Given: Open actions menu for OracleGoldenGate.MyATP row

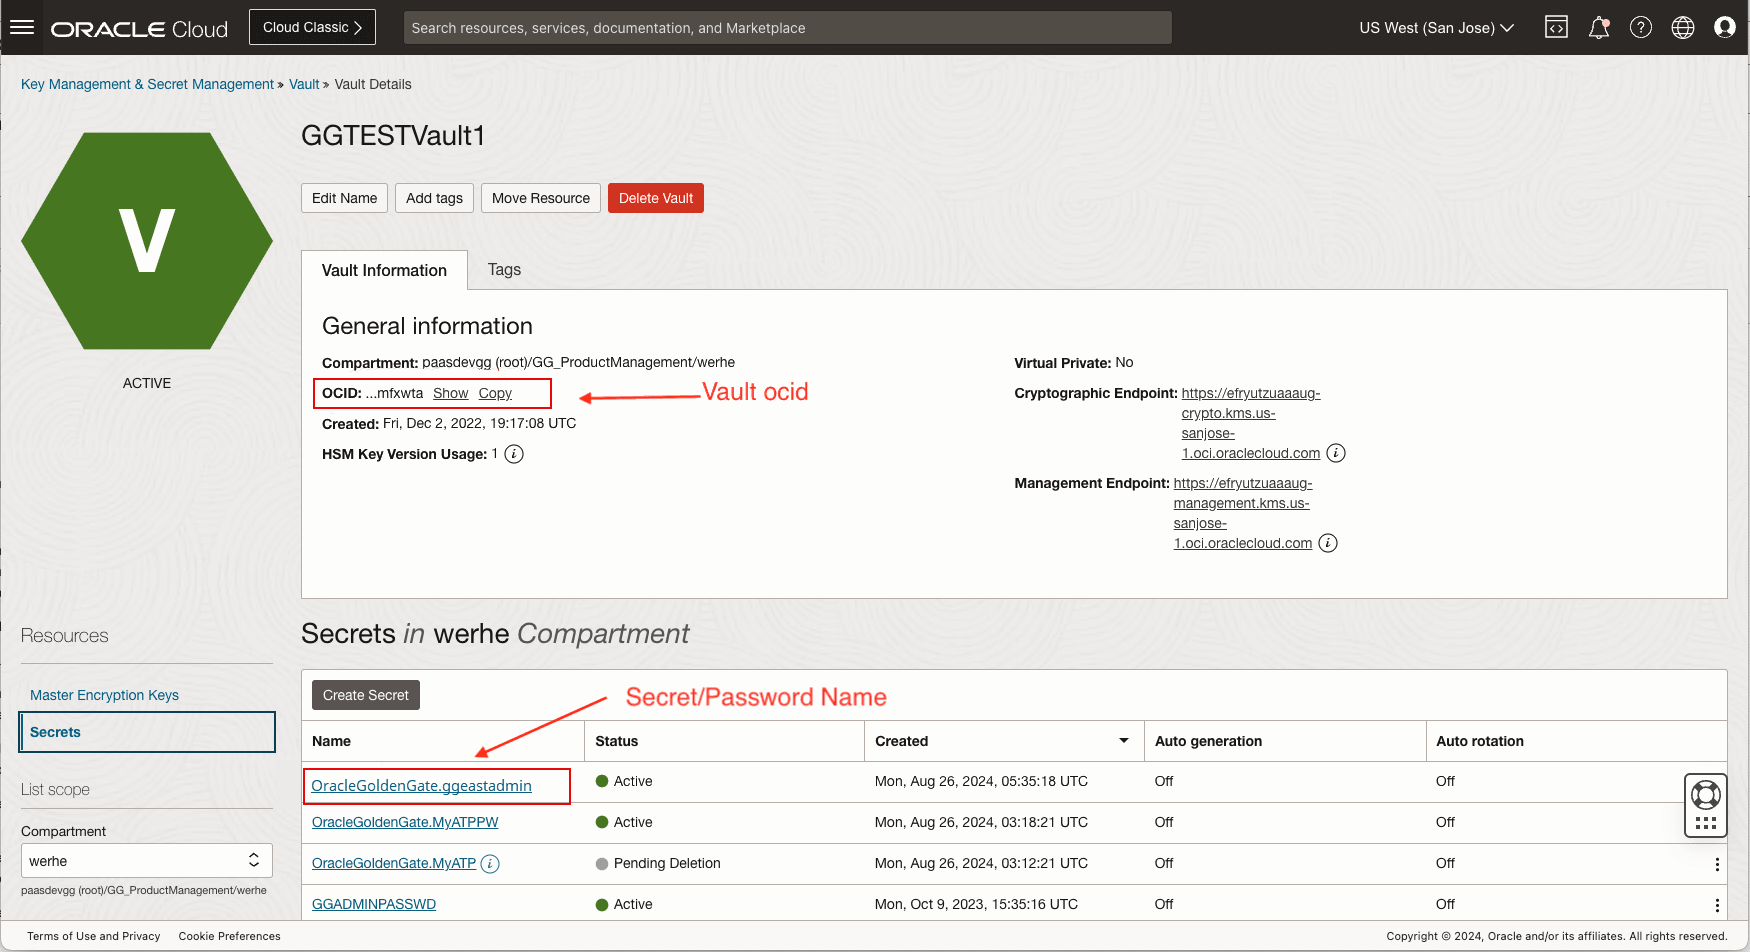Looking at the screenshot, I should 1718,863.
